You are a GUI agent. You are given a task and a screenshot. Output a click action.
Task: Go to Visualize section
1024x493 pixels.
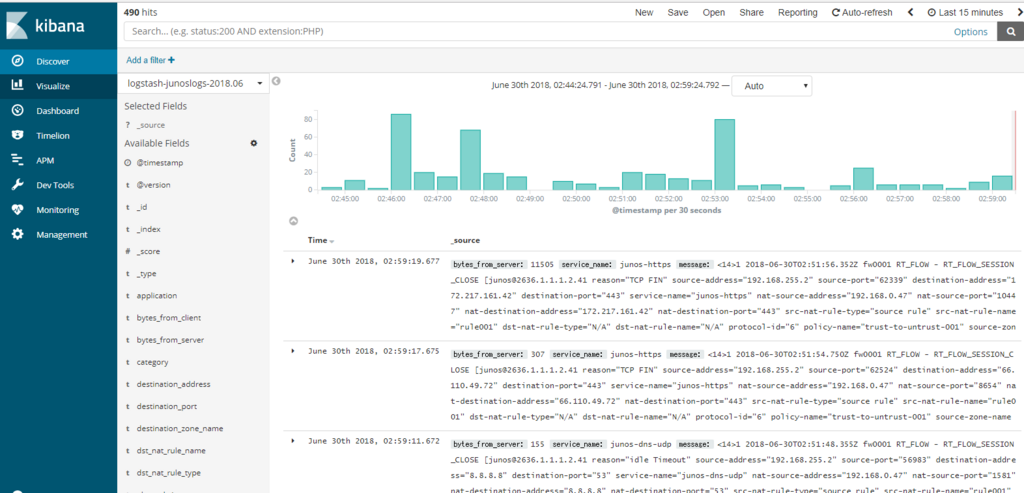click(x=53, y=86)
